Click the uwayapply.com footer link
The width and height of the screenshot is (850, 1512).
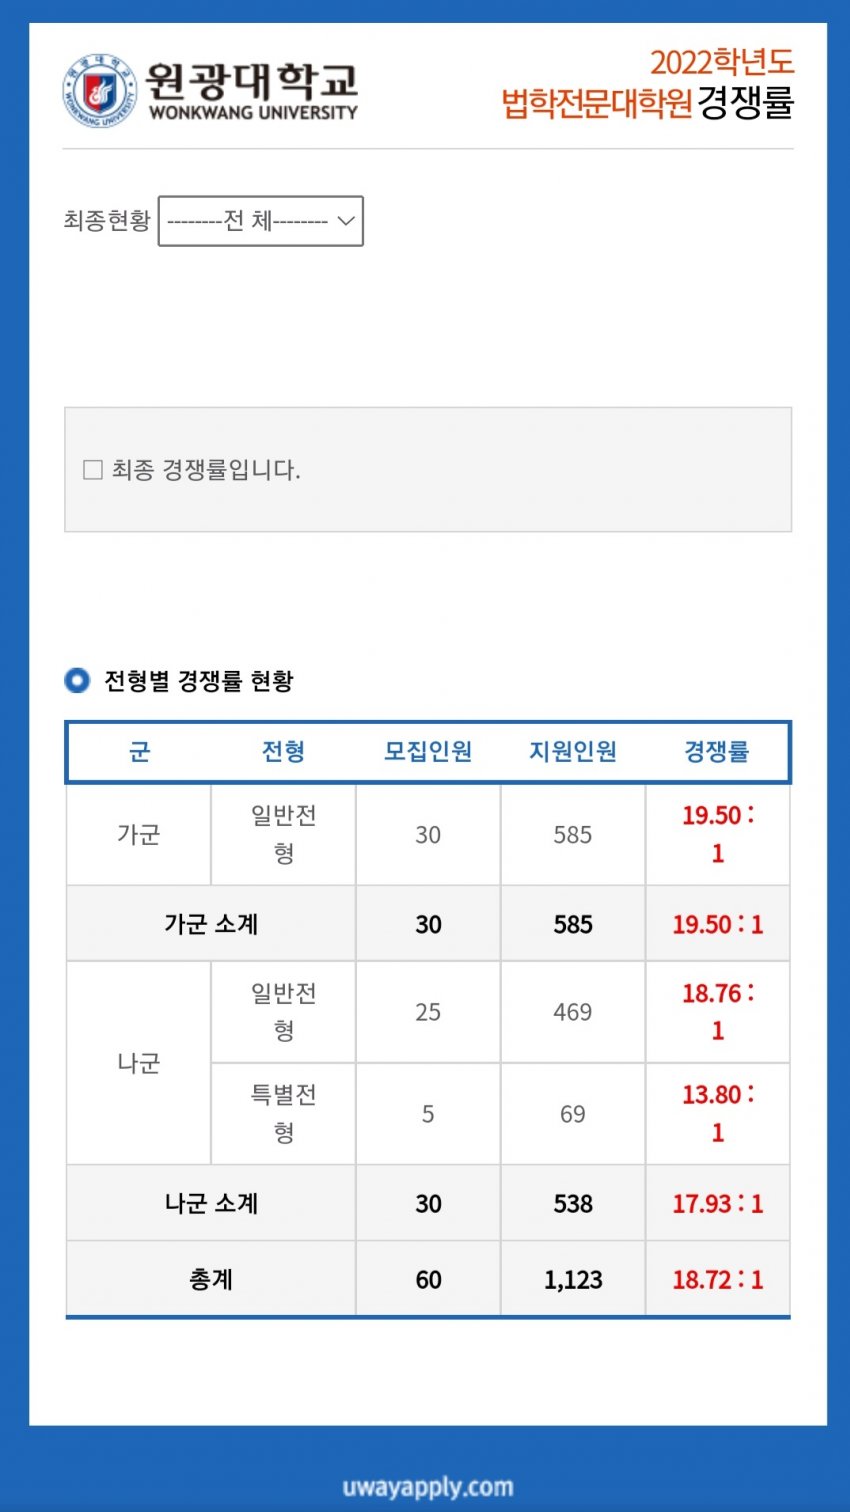point(428,1487)
